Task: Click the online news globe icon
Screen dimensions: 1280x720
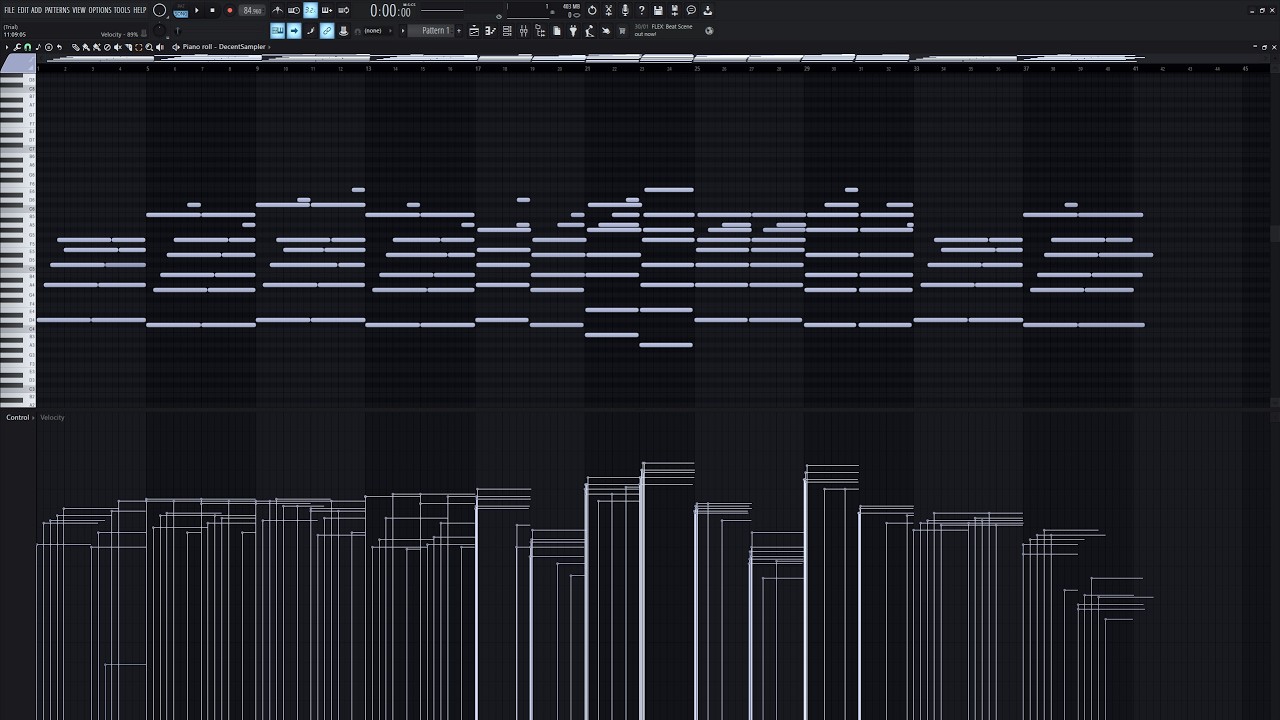Action: point(709,31)
